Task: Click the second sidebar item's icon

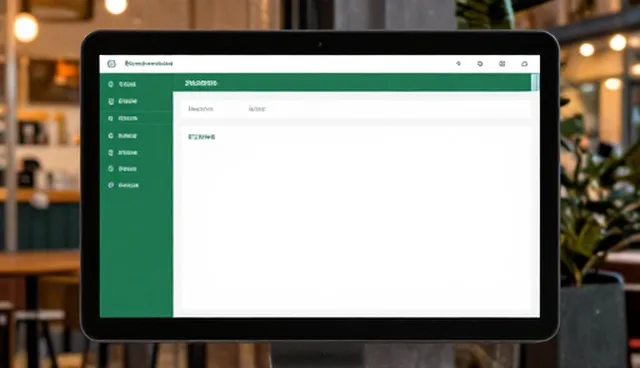Action: point(111,101)
